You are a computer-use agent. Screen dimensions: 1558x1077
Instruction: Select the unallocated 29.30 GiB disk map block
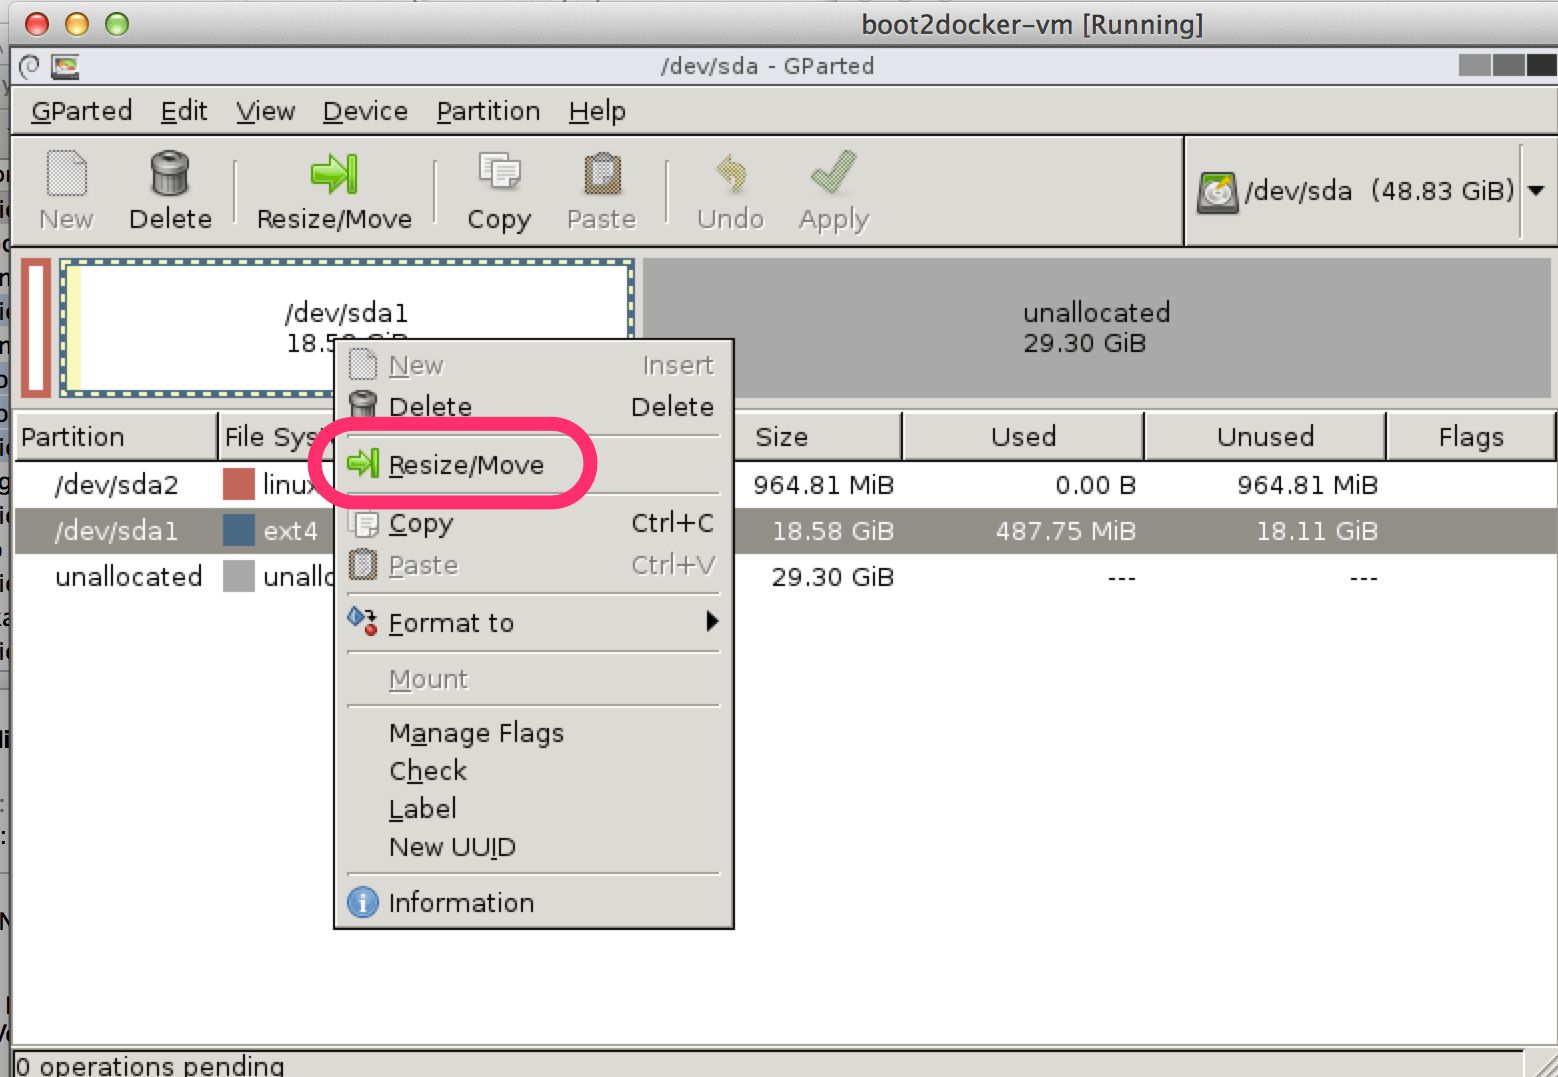(1096, 328)
